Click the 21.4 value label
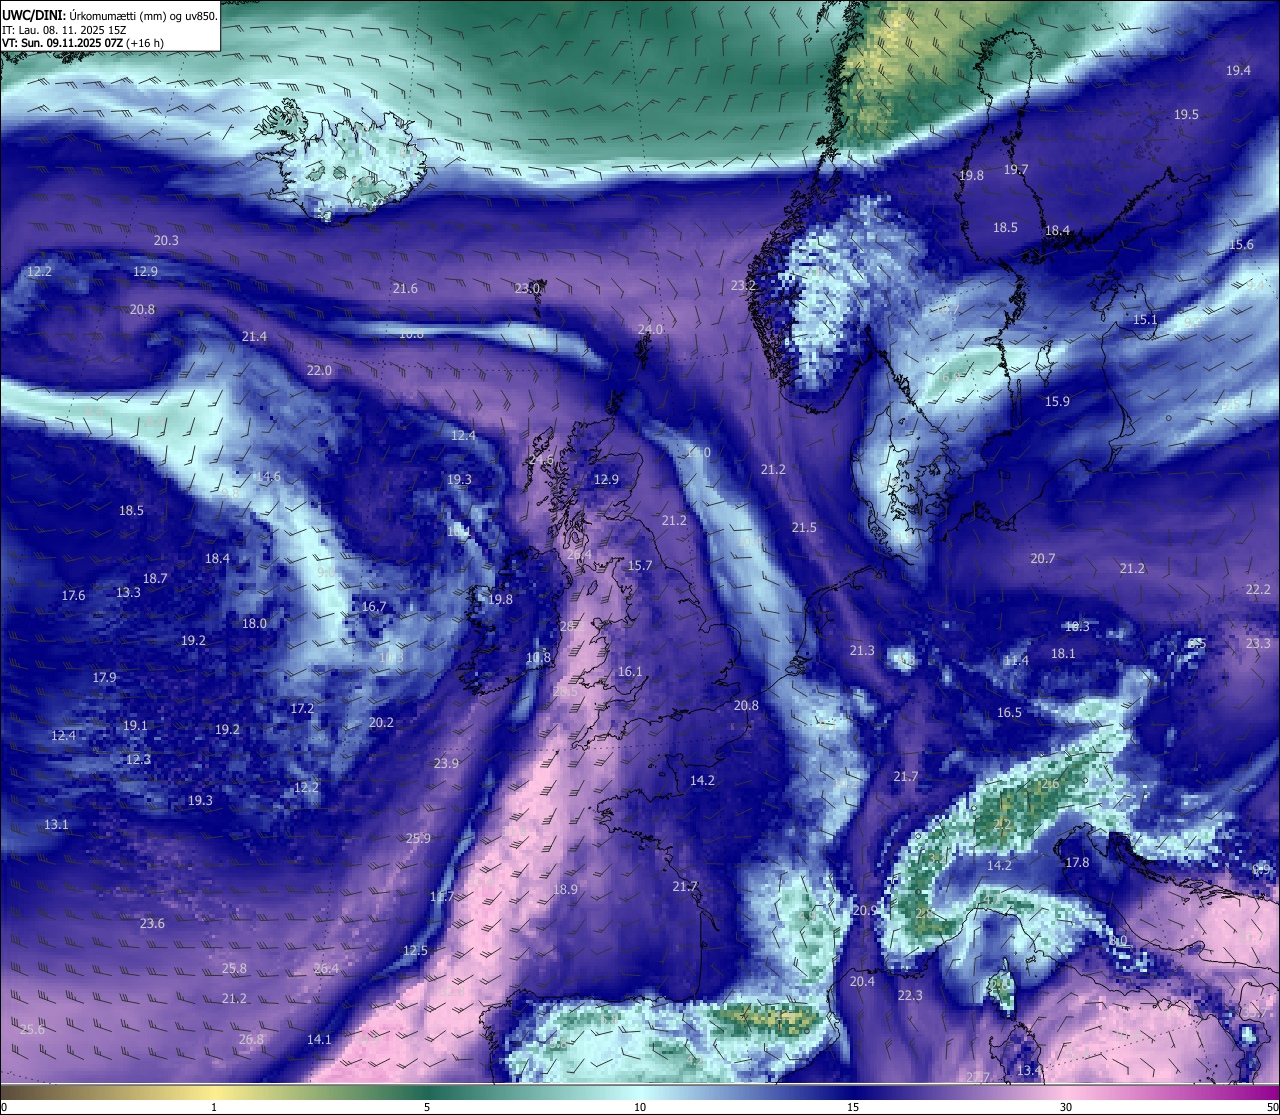Image resolution: width=1280 pixels, height=1115 pixels. tap(254, 337)
